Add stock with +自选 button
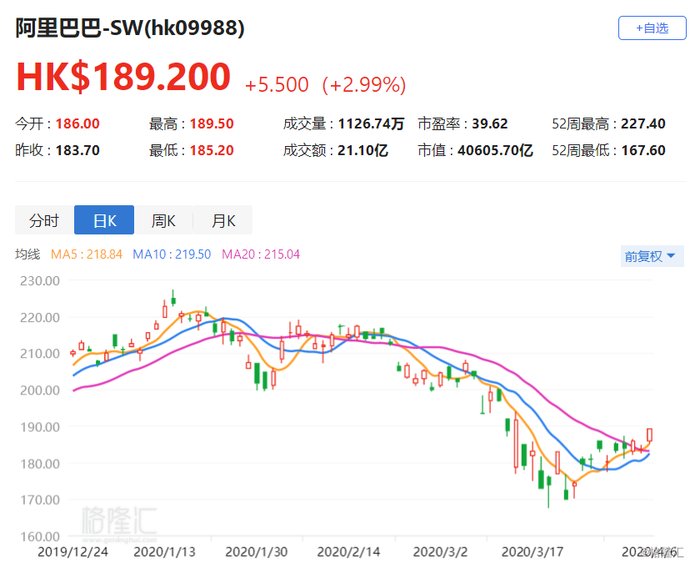 tap(652, 28)
